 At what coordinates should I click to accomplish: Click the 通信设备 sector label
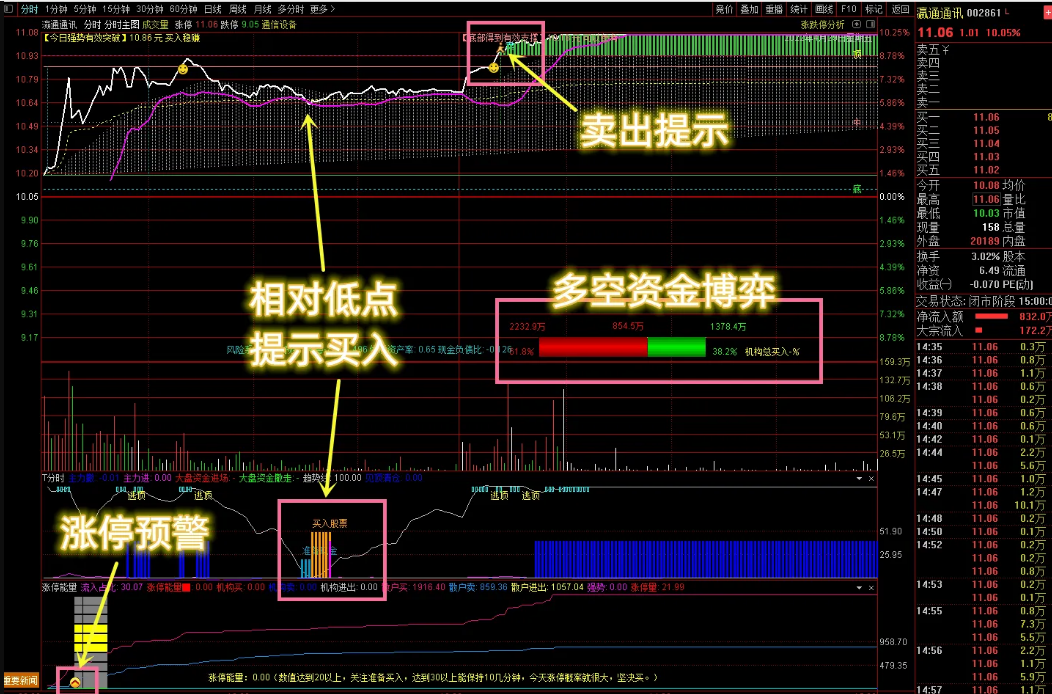pos(279,25)
